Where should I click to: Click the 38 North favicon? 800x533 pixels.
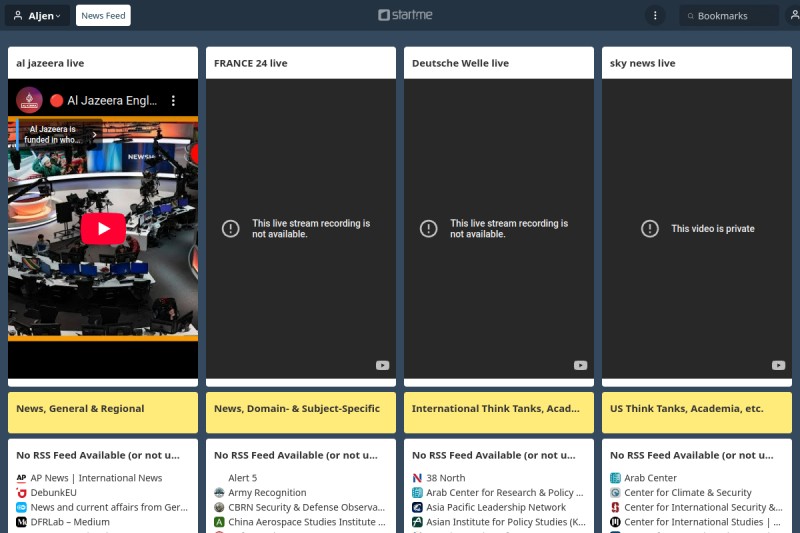pos(417,478)
